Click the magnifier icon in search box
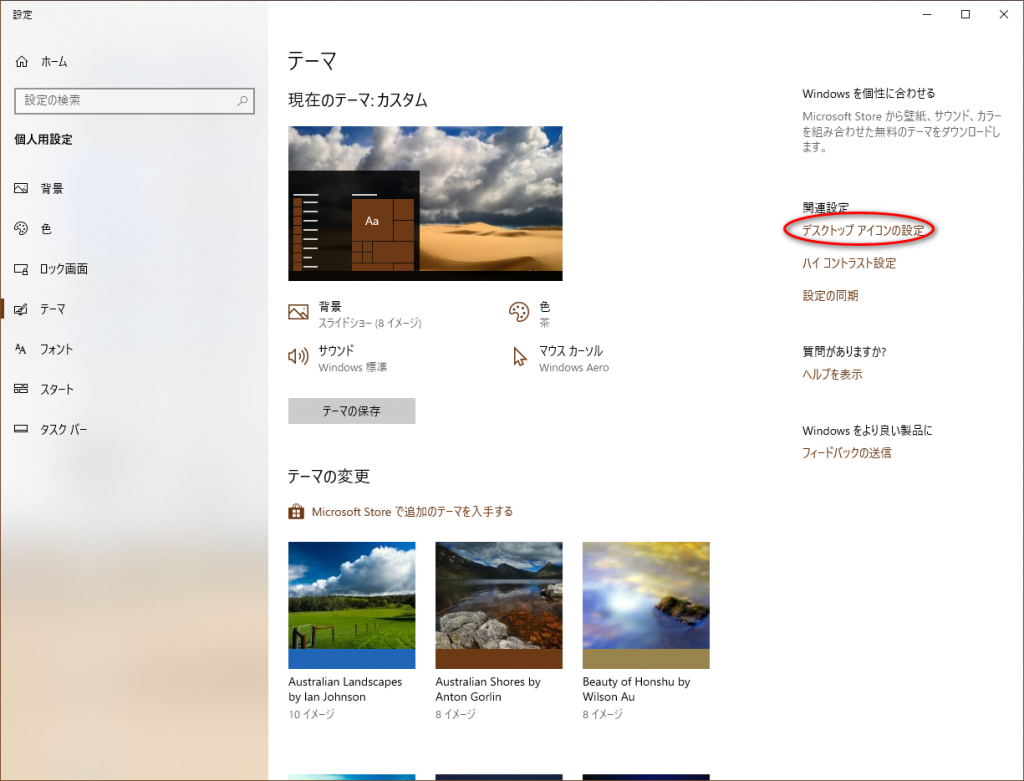 [242, 100]
